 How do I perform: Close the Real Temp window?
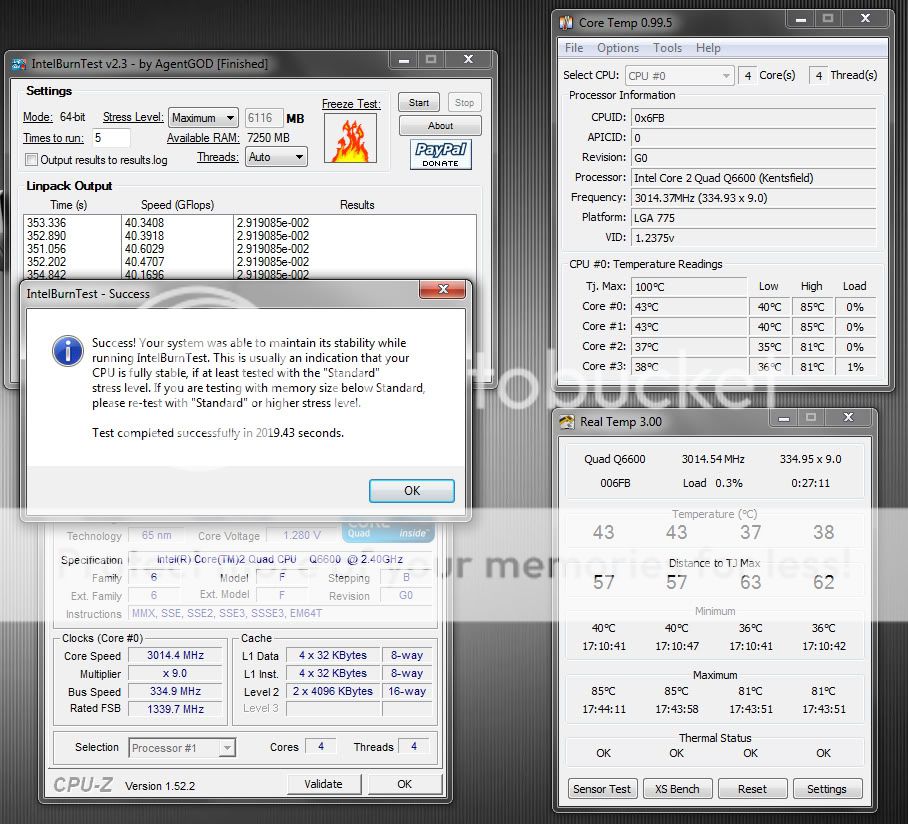click(x=848, y=418)
